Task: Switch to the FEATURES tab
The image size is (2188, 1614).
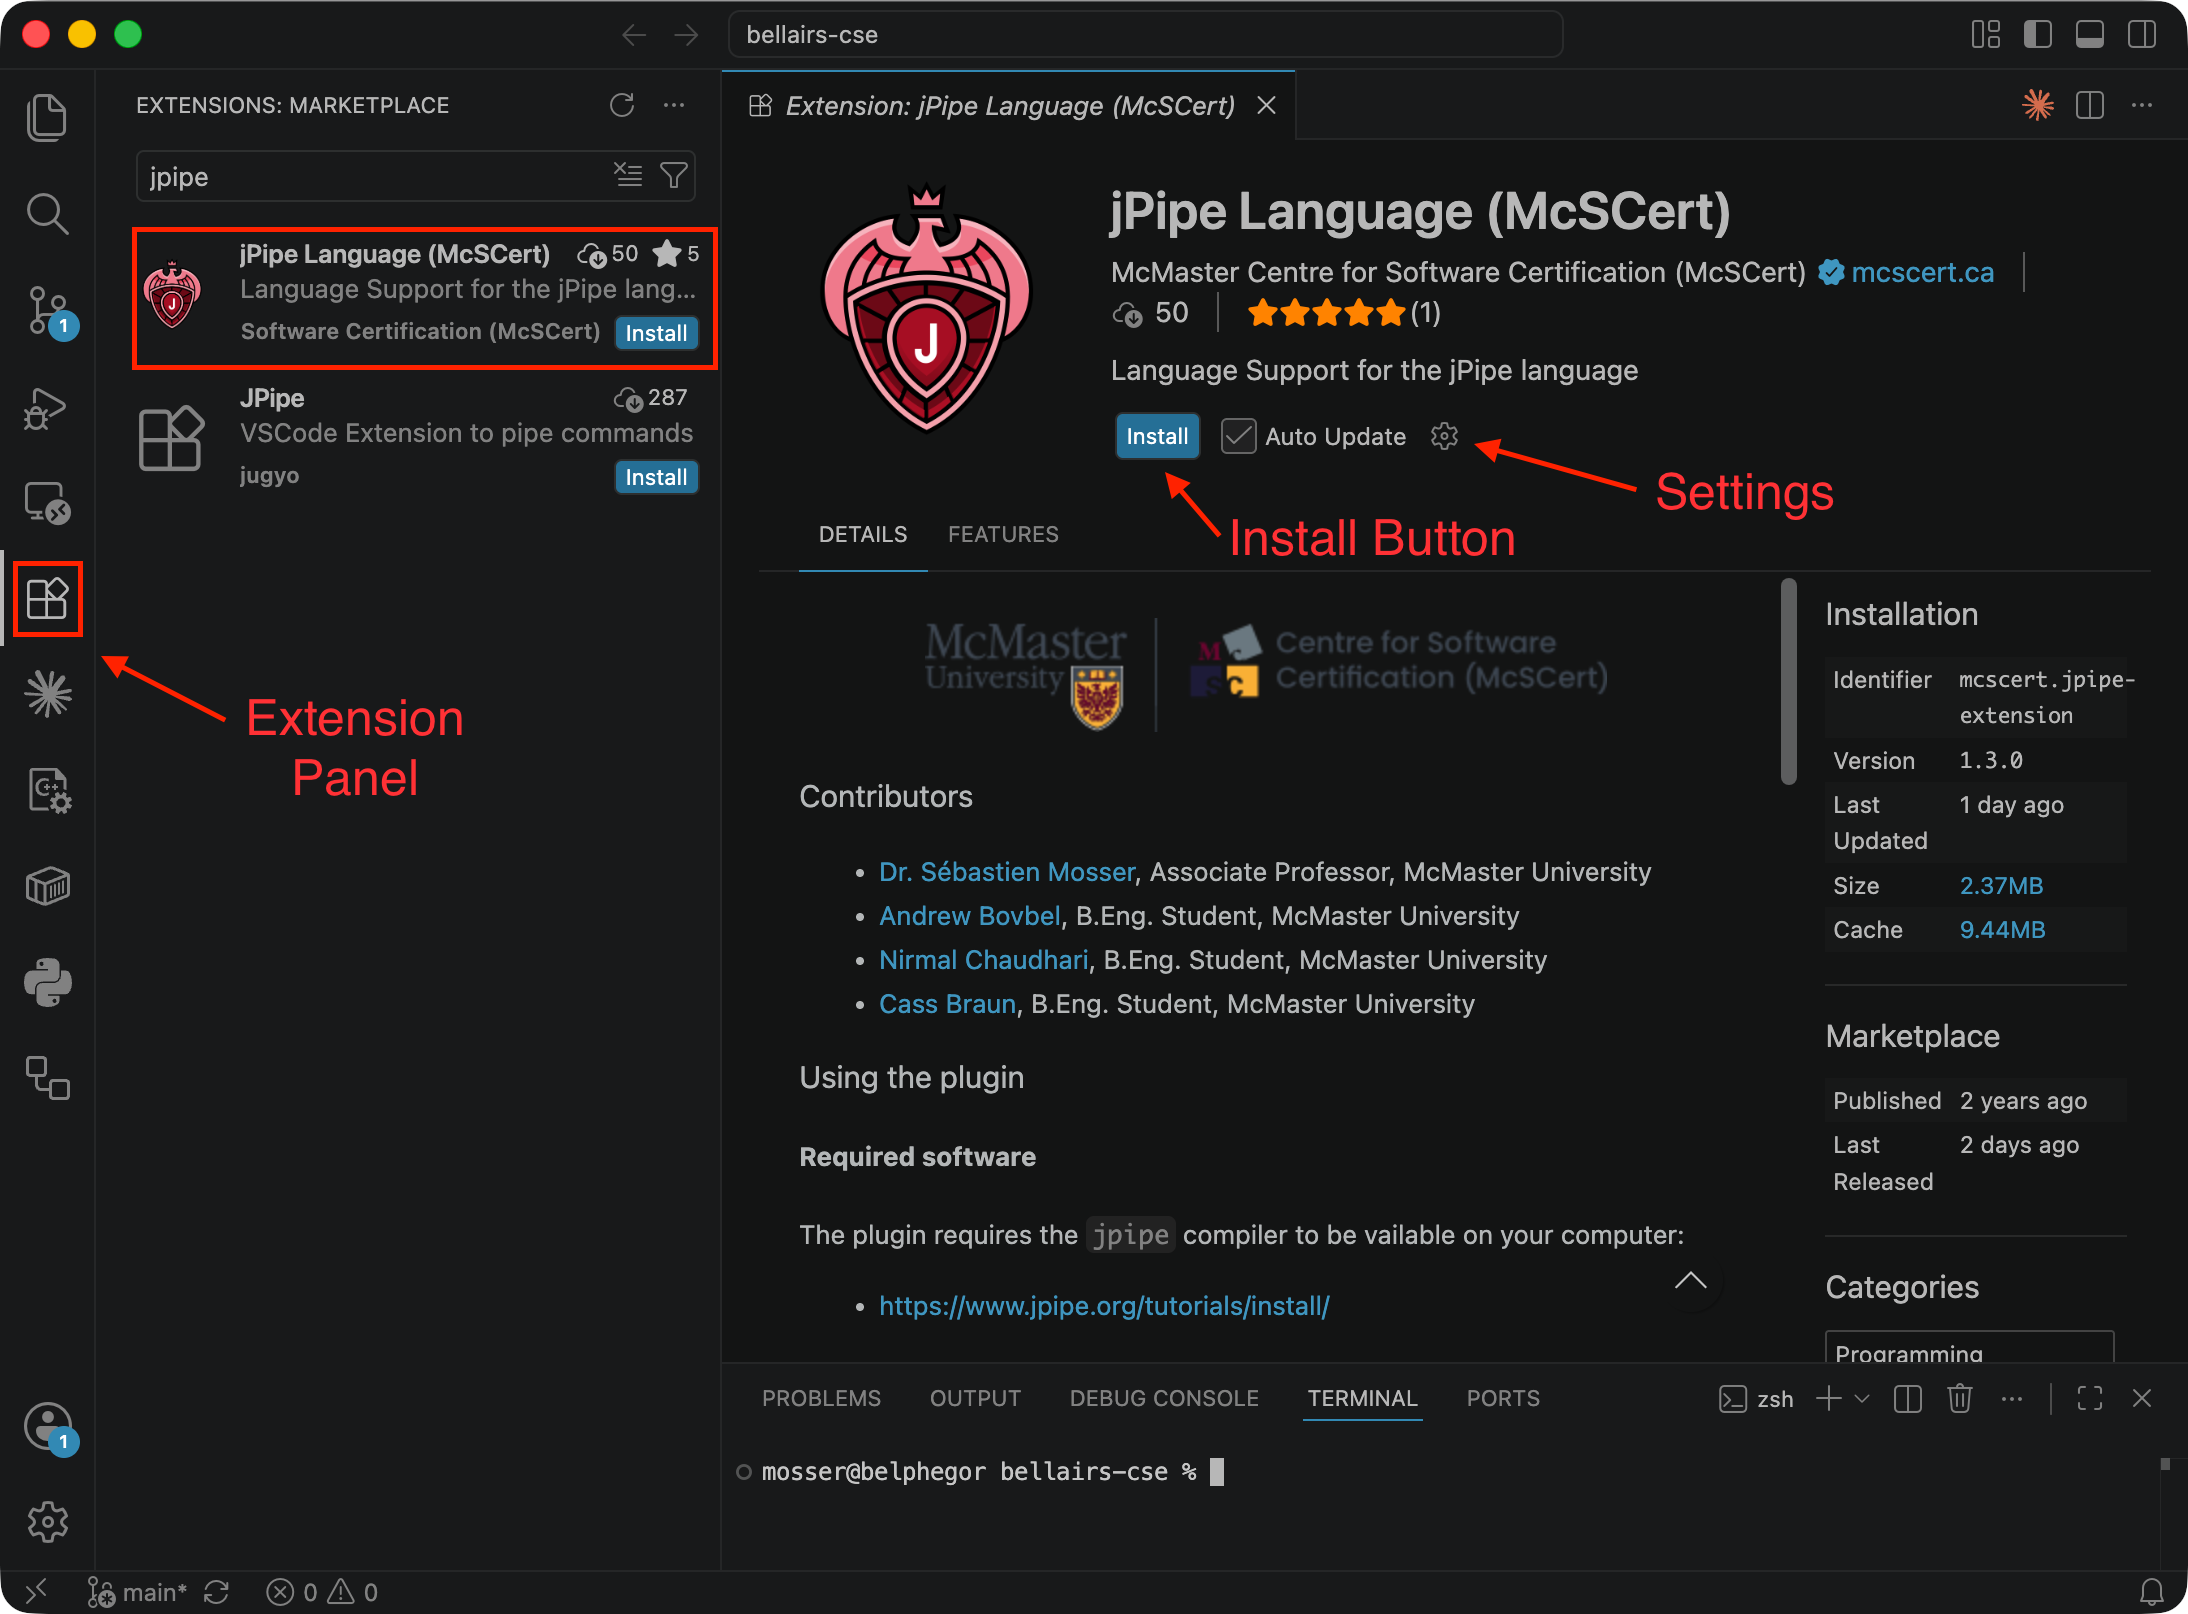Action: (x=1003, y=534)
